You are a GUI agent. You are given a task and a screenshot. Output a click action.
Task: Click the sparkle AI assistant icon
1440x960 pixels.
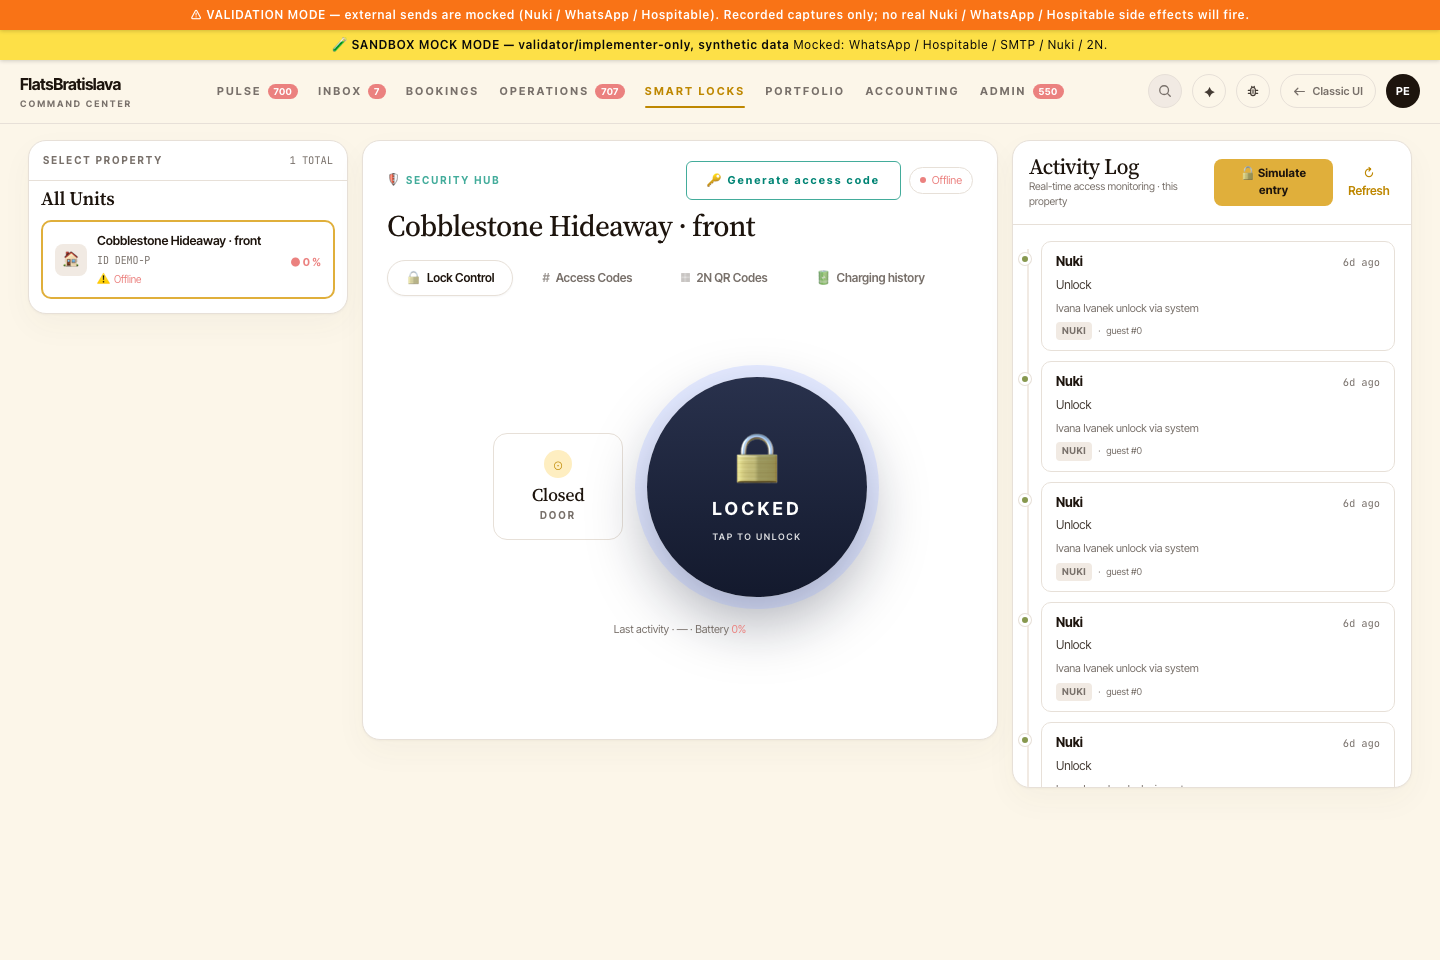pos(1209,91)
